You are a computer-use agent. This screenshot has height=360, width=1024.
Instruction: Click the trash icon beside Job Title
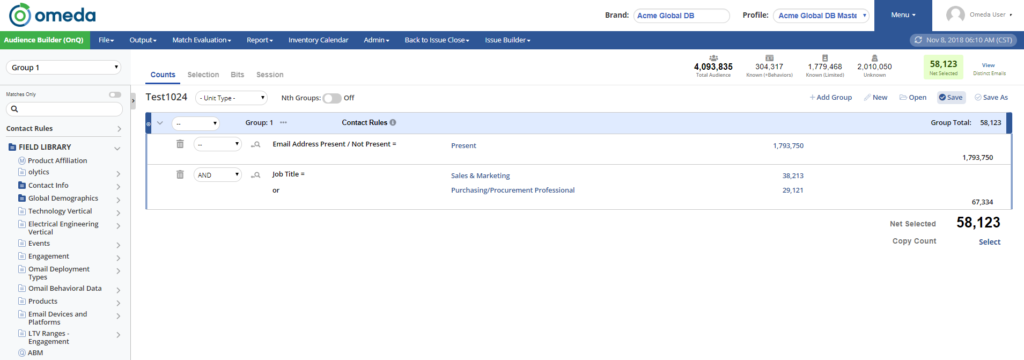coord(180,174)
